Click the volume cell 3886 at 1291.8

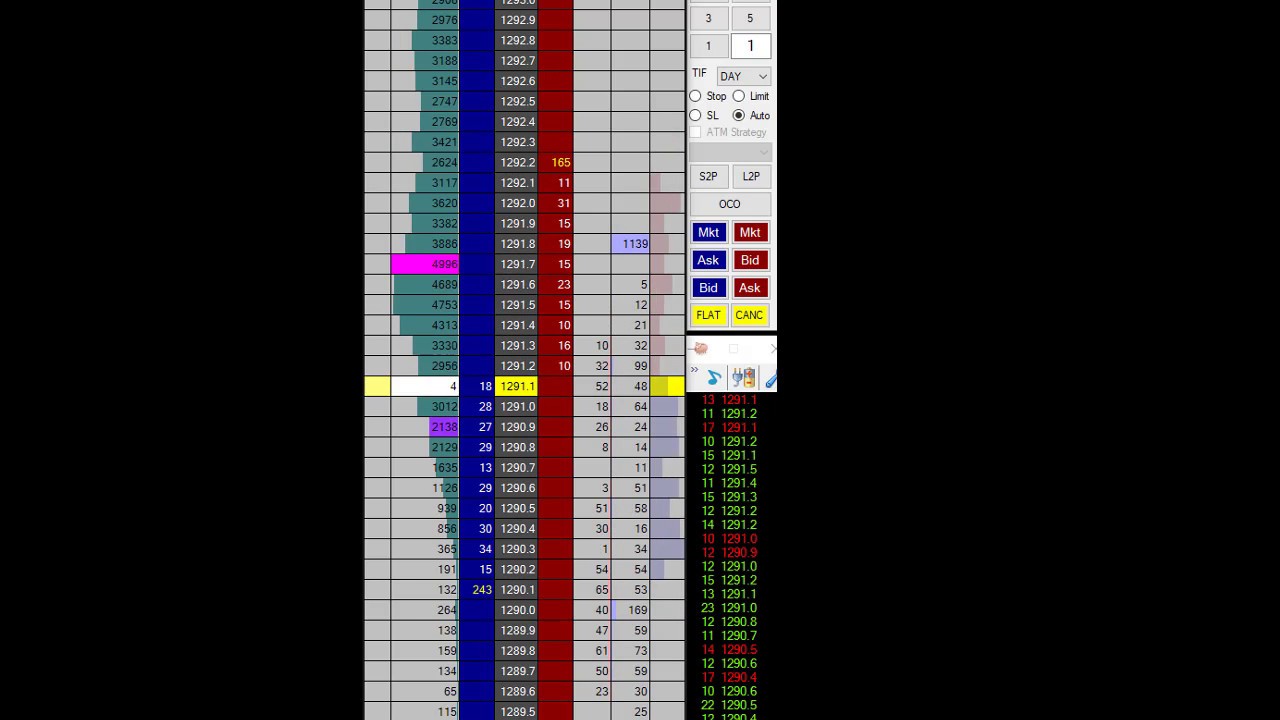(425, 244)
